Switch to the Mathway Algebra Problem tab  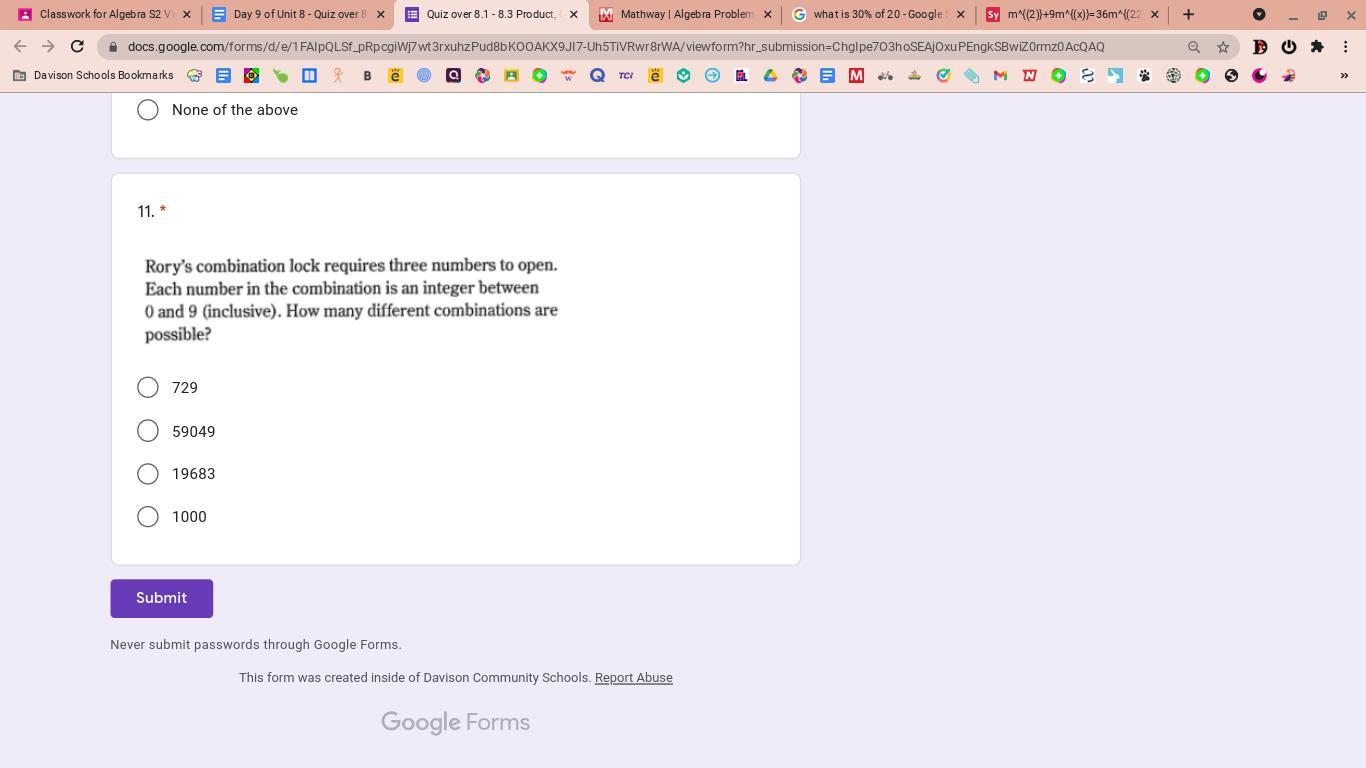685,14
